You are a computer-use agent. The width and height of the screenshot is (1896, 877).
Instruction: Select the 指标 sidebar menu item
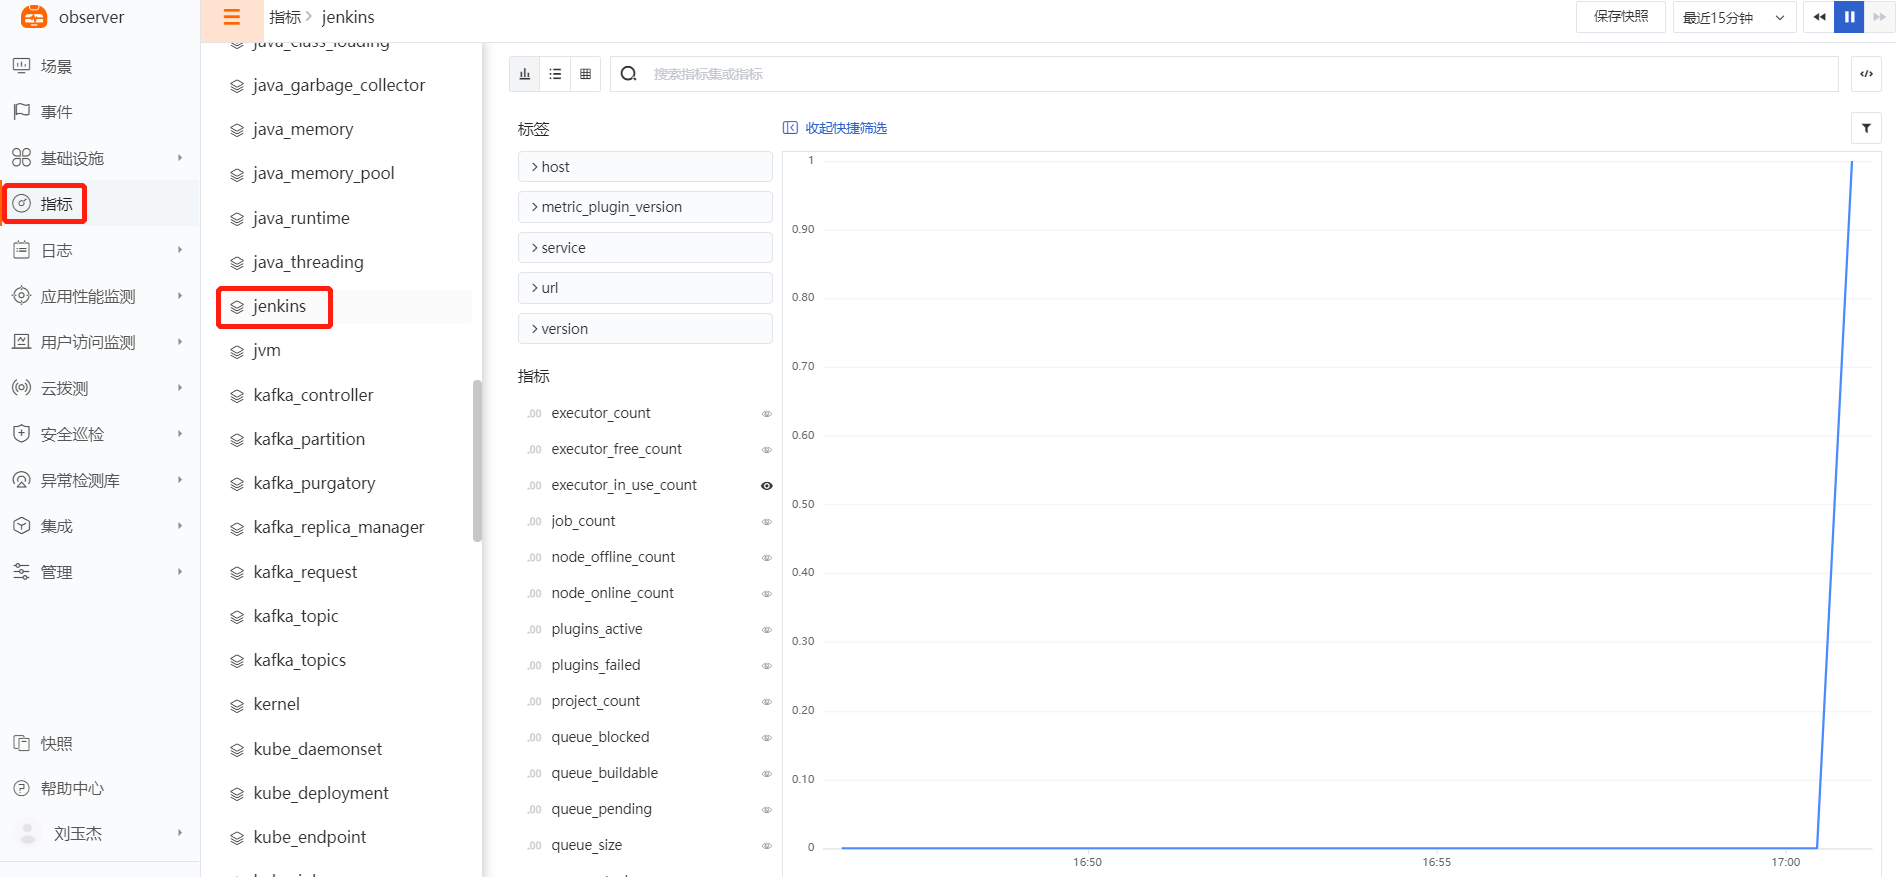click(57, 204)
